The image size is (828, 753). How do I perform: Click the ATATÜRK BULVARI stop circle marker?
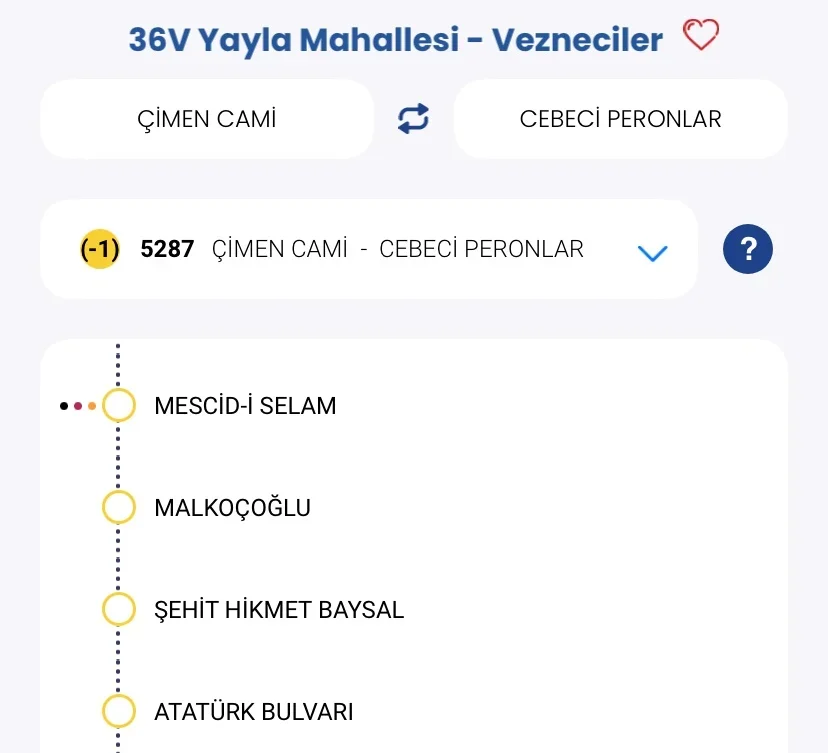(119, 712)
